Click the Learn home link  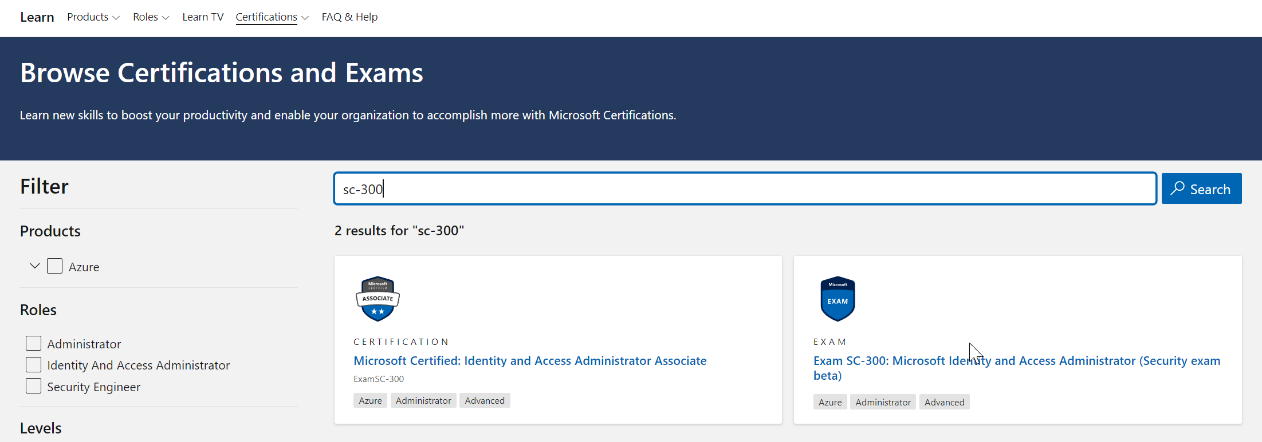pyautogui.click(x=37, y=17)
